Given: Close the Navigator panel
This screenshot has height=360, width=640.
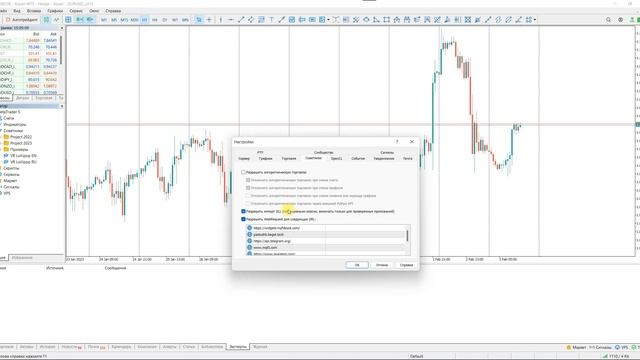Looking at the screenshot, I should pyautogui.click(x=62, y=106).
